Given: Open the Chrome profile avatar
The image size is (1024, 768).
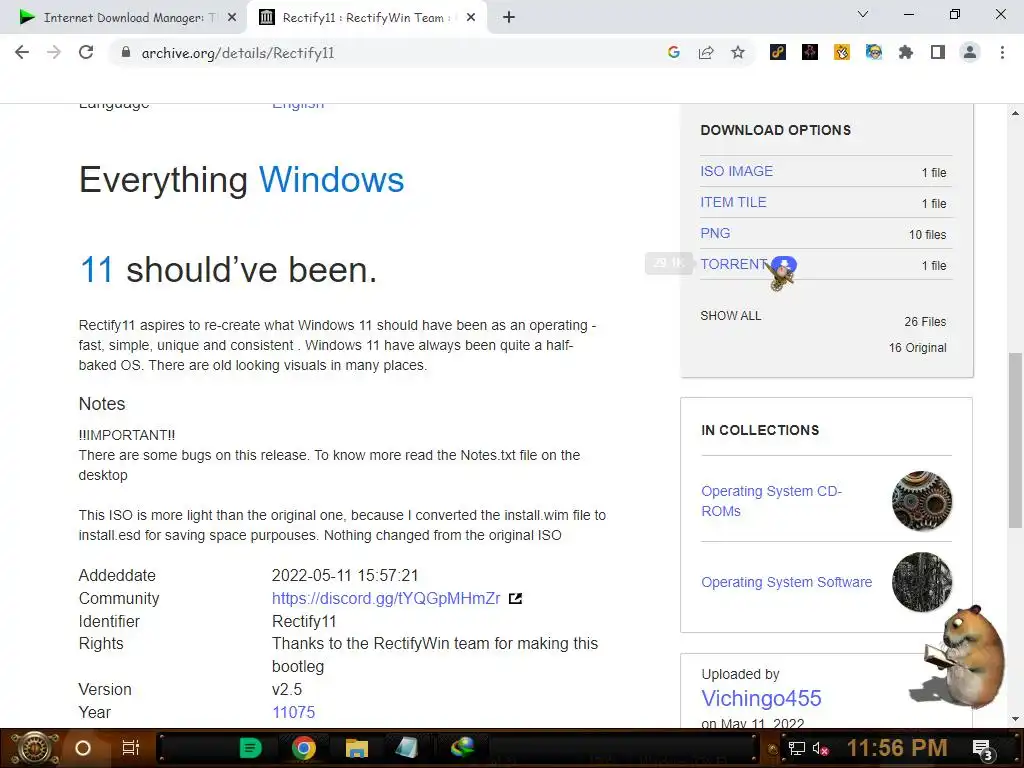Looking at the screenshot, I should coord(970,52).
